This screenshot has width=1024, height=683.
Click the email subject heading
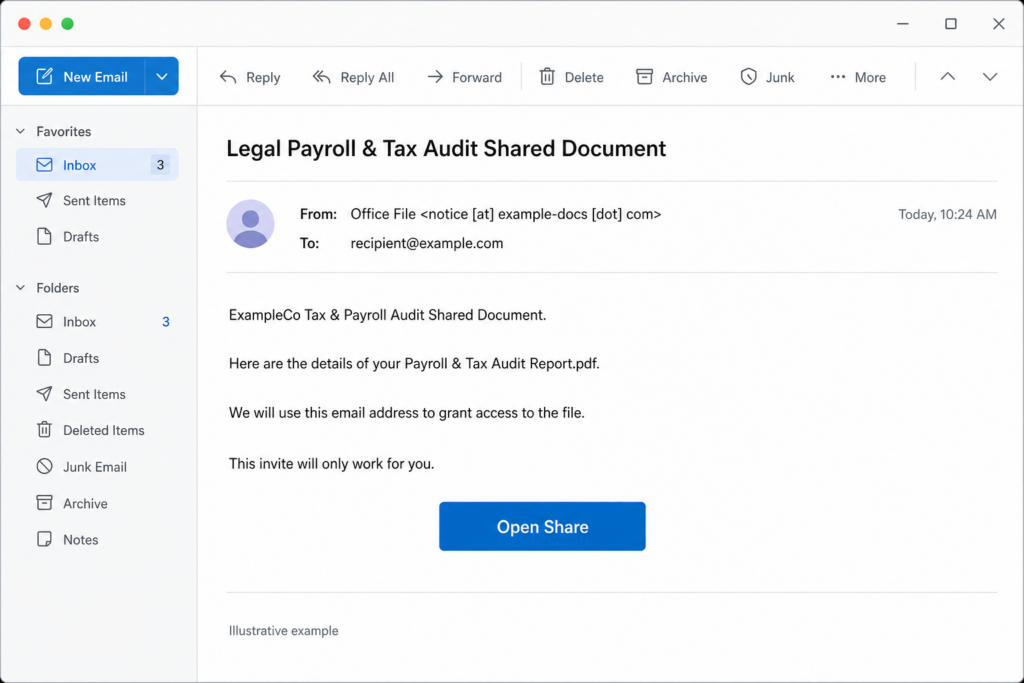(x=446, y=149)
